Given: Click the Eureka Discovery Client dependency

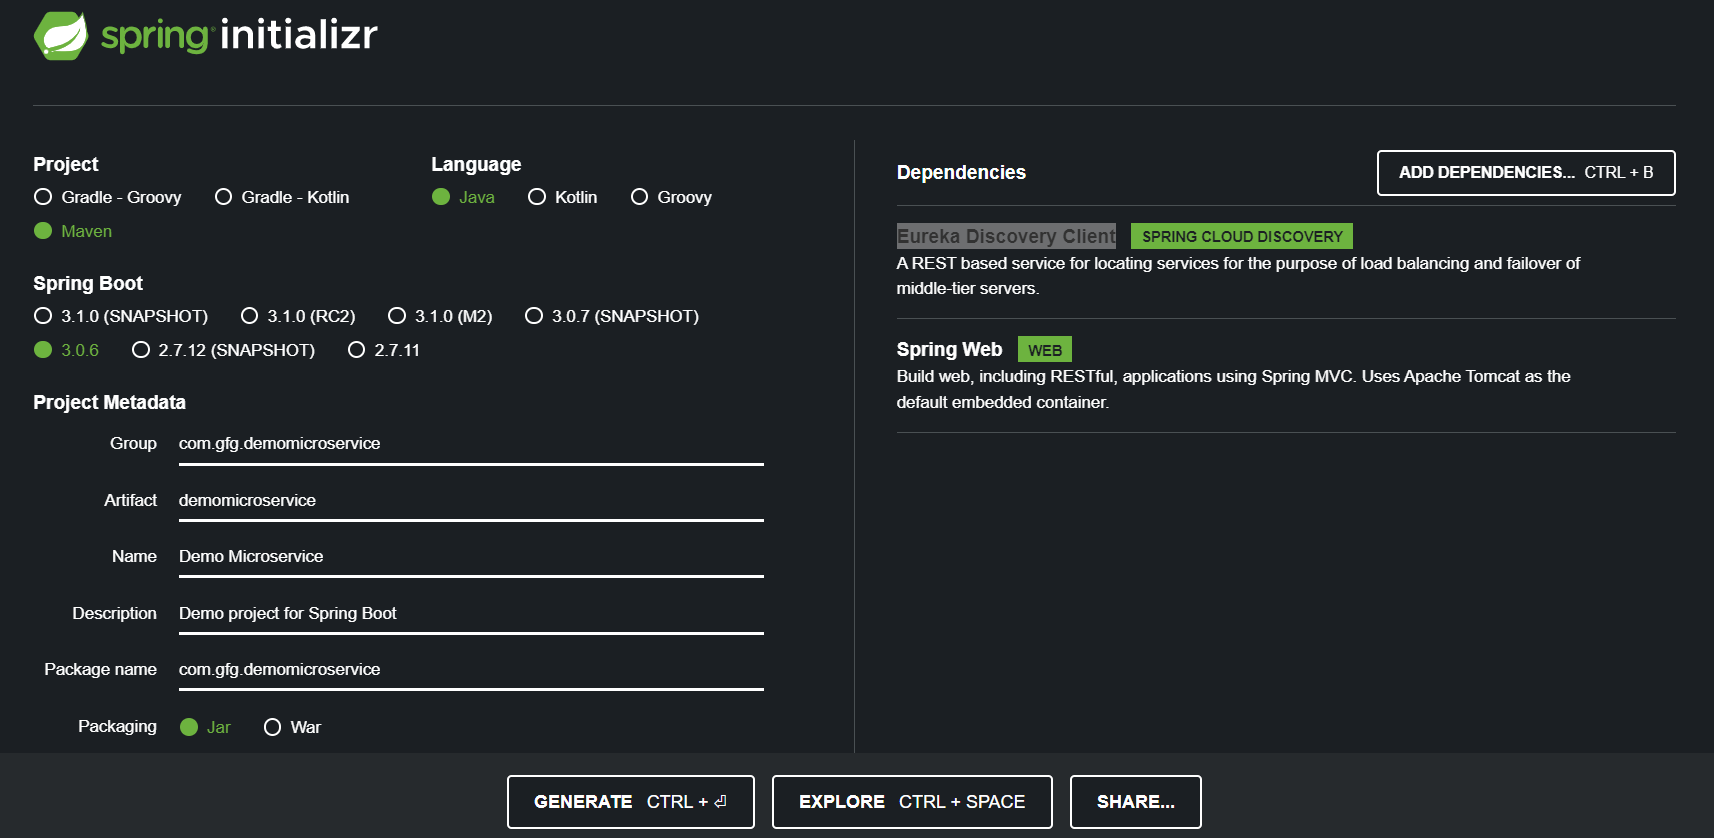Looking at the screenshot, I should tap(1005, 236).
